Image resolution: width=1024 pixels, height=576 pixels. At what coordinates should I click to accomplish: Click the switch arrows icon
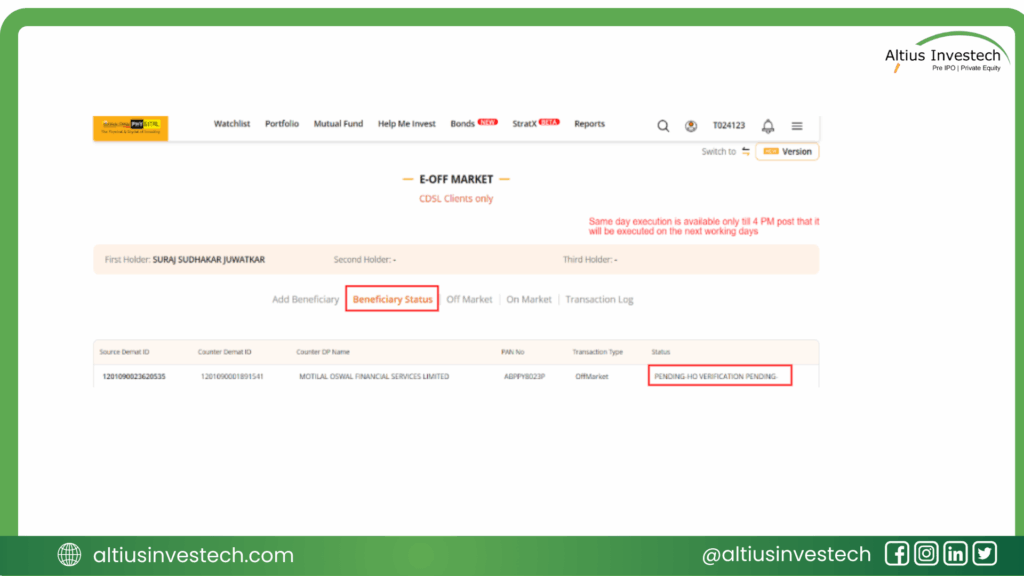click(746, 152)
